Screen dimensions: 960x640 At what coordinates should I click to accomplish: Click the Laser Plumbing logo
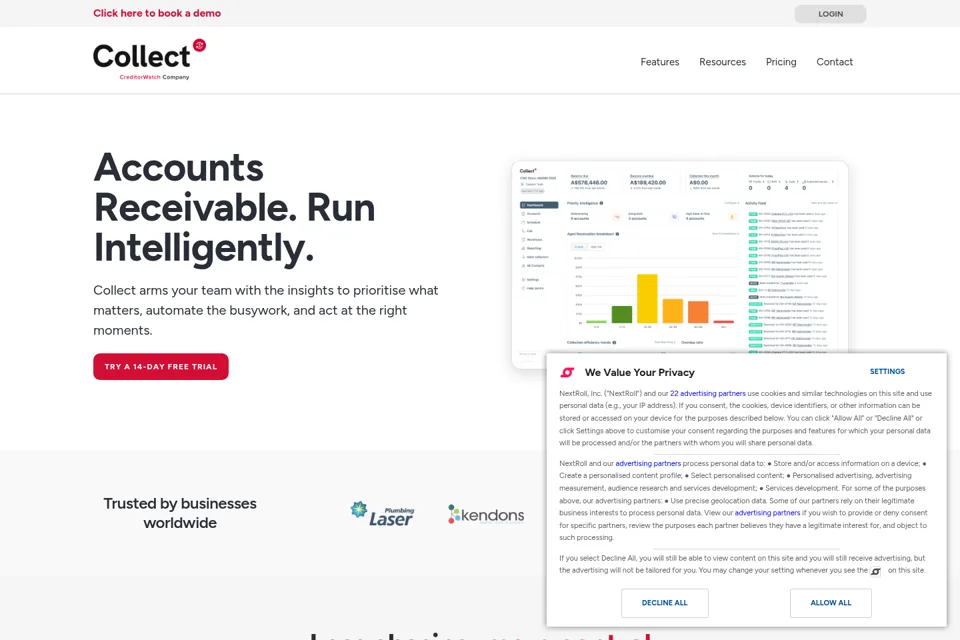pos(383,514)
